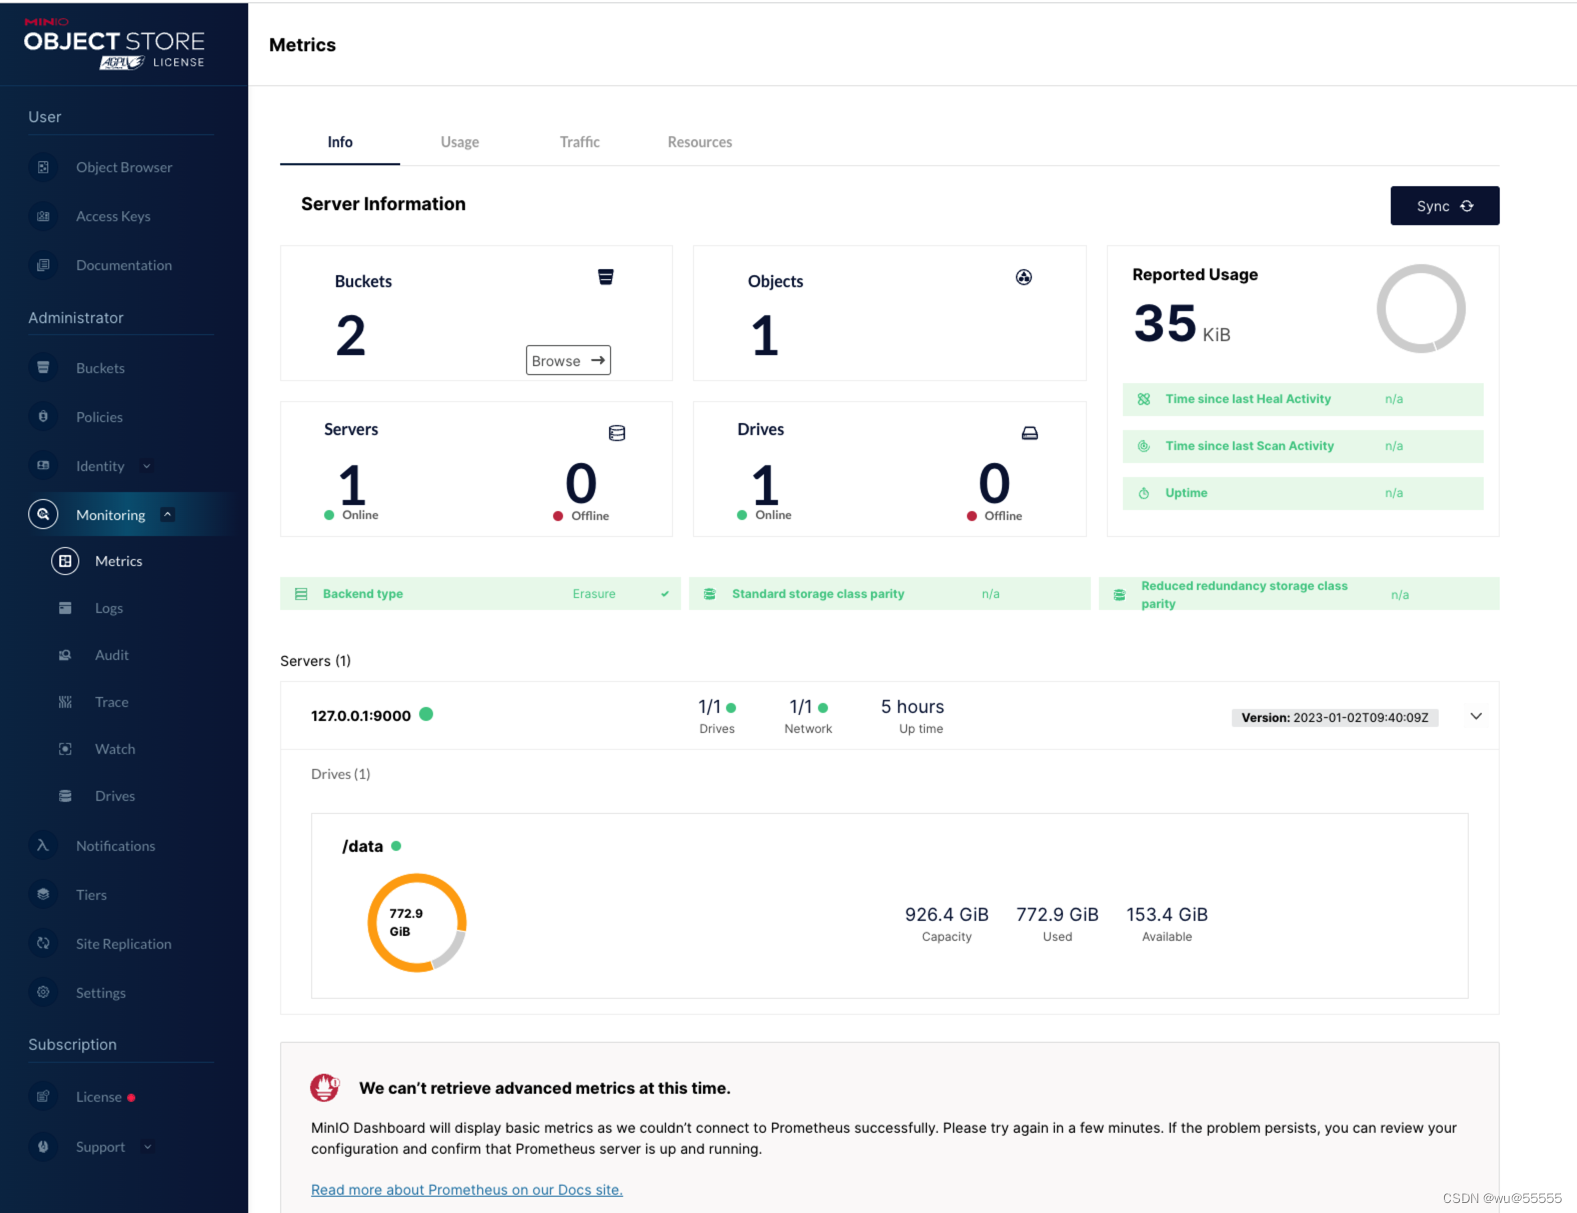
Task: Switch to the Info tab
Action: 340,142
